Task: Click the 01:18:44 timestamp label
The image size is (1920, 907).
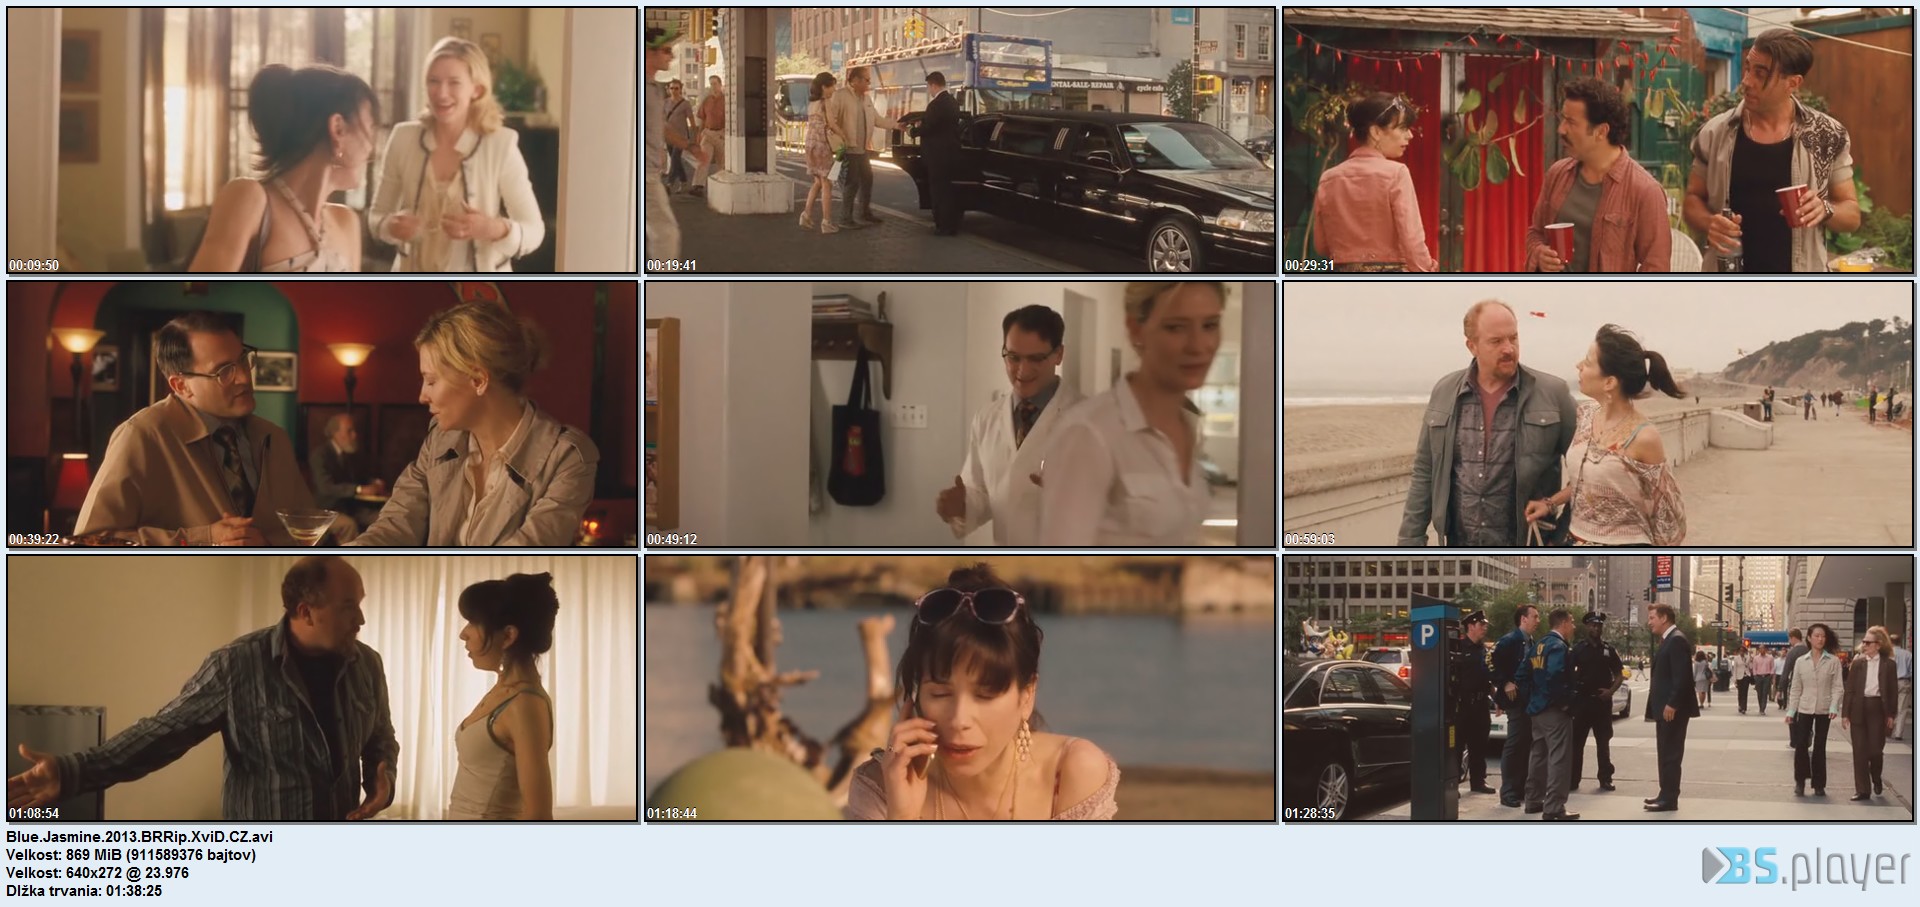Action: [672, 814]
